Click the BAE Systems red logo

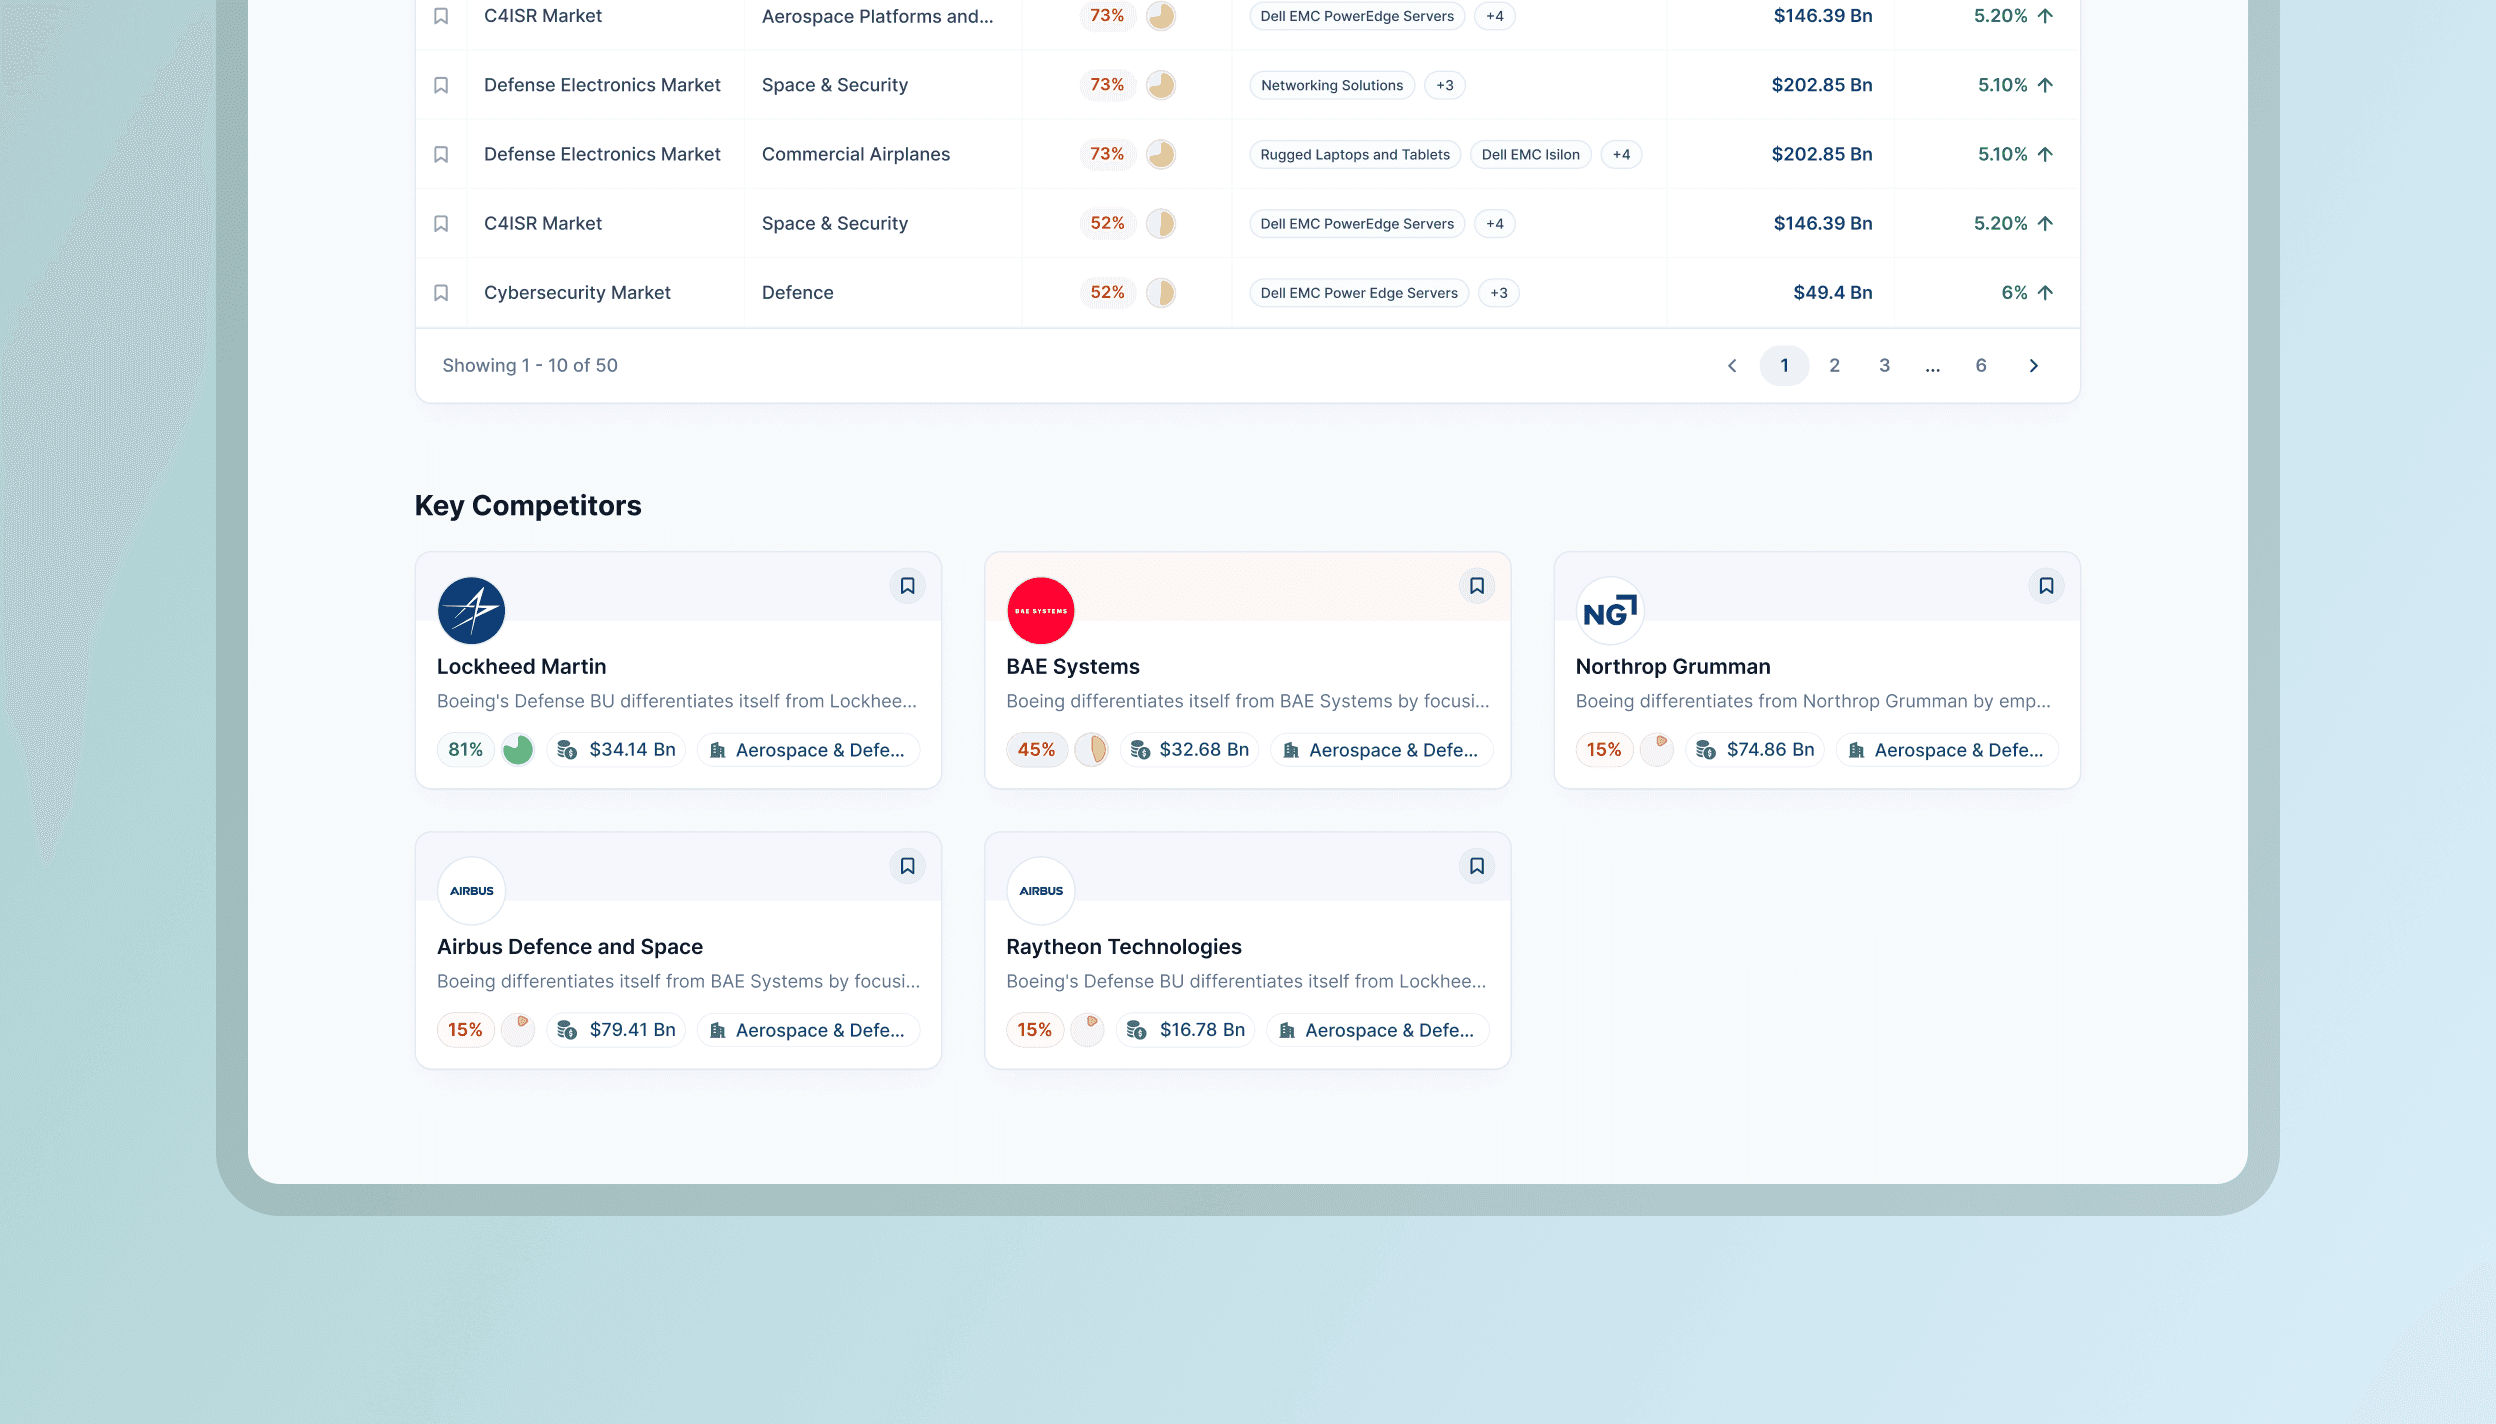pyautogui.click(x=1040, y=611)
